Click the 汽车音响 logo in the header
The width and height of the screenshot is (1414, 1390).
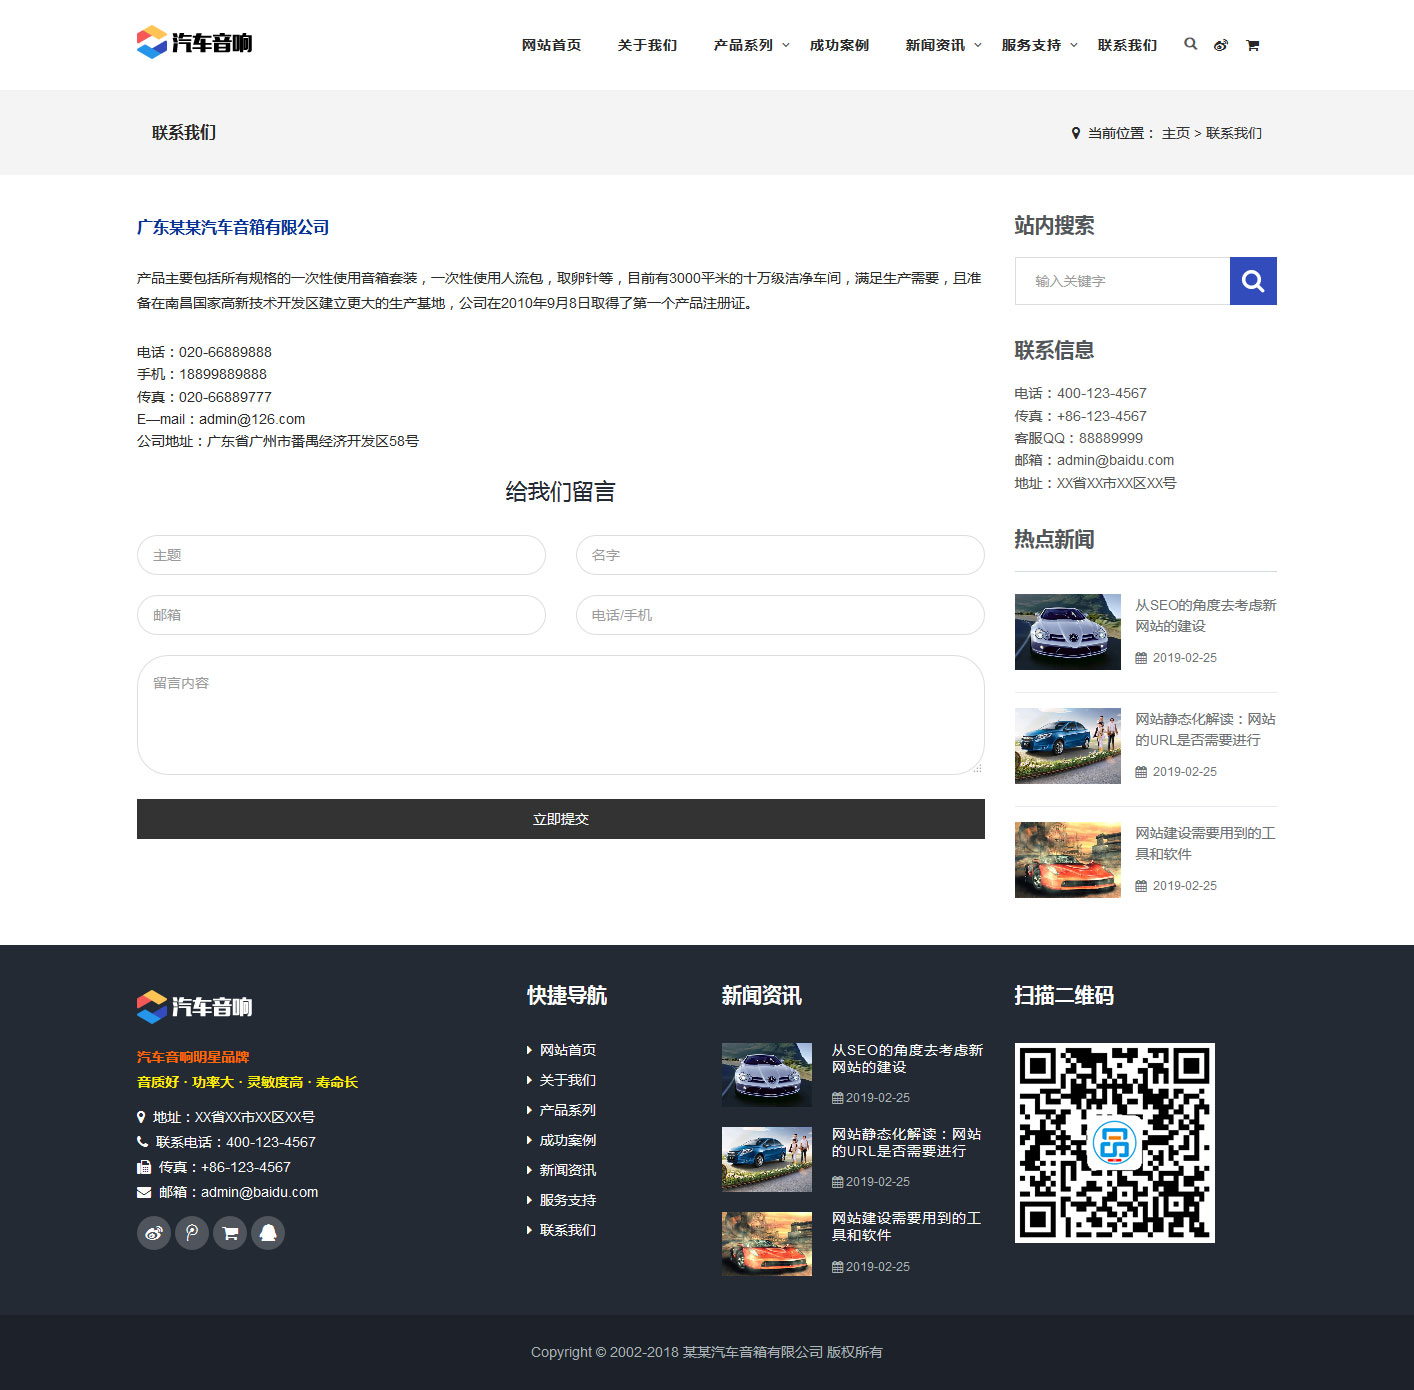coord(195,42)
